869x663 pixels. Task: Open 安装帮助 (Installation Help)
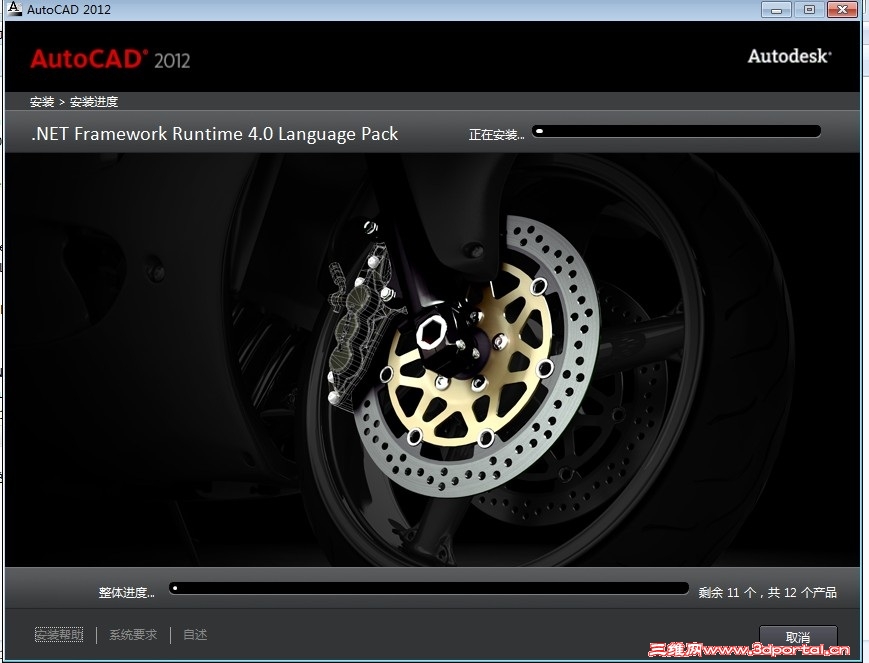(58, 634)
